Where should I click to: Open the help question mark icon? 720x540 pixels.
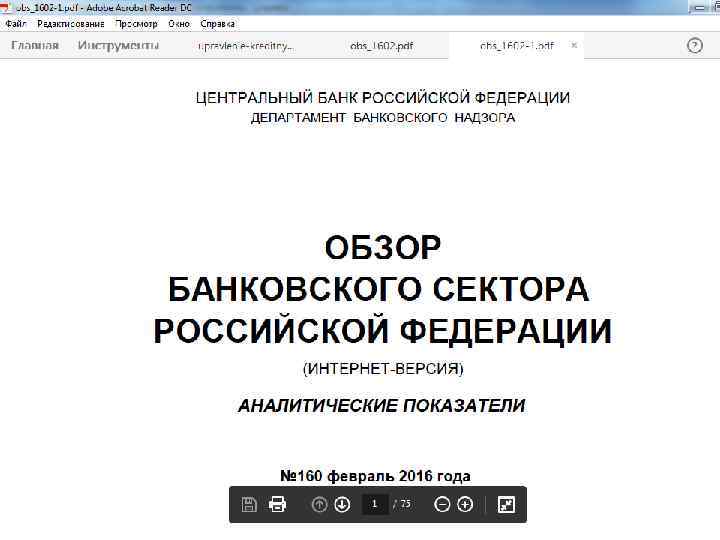[x=695, y=45]
